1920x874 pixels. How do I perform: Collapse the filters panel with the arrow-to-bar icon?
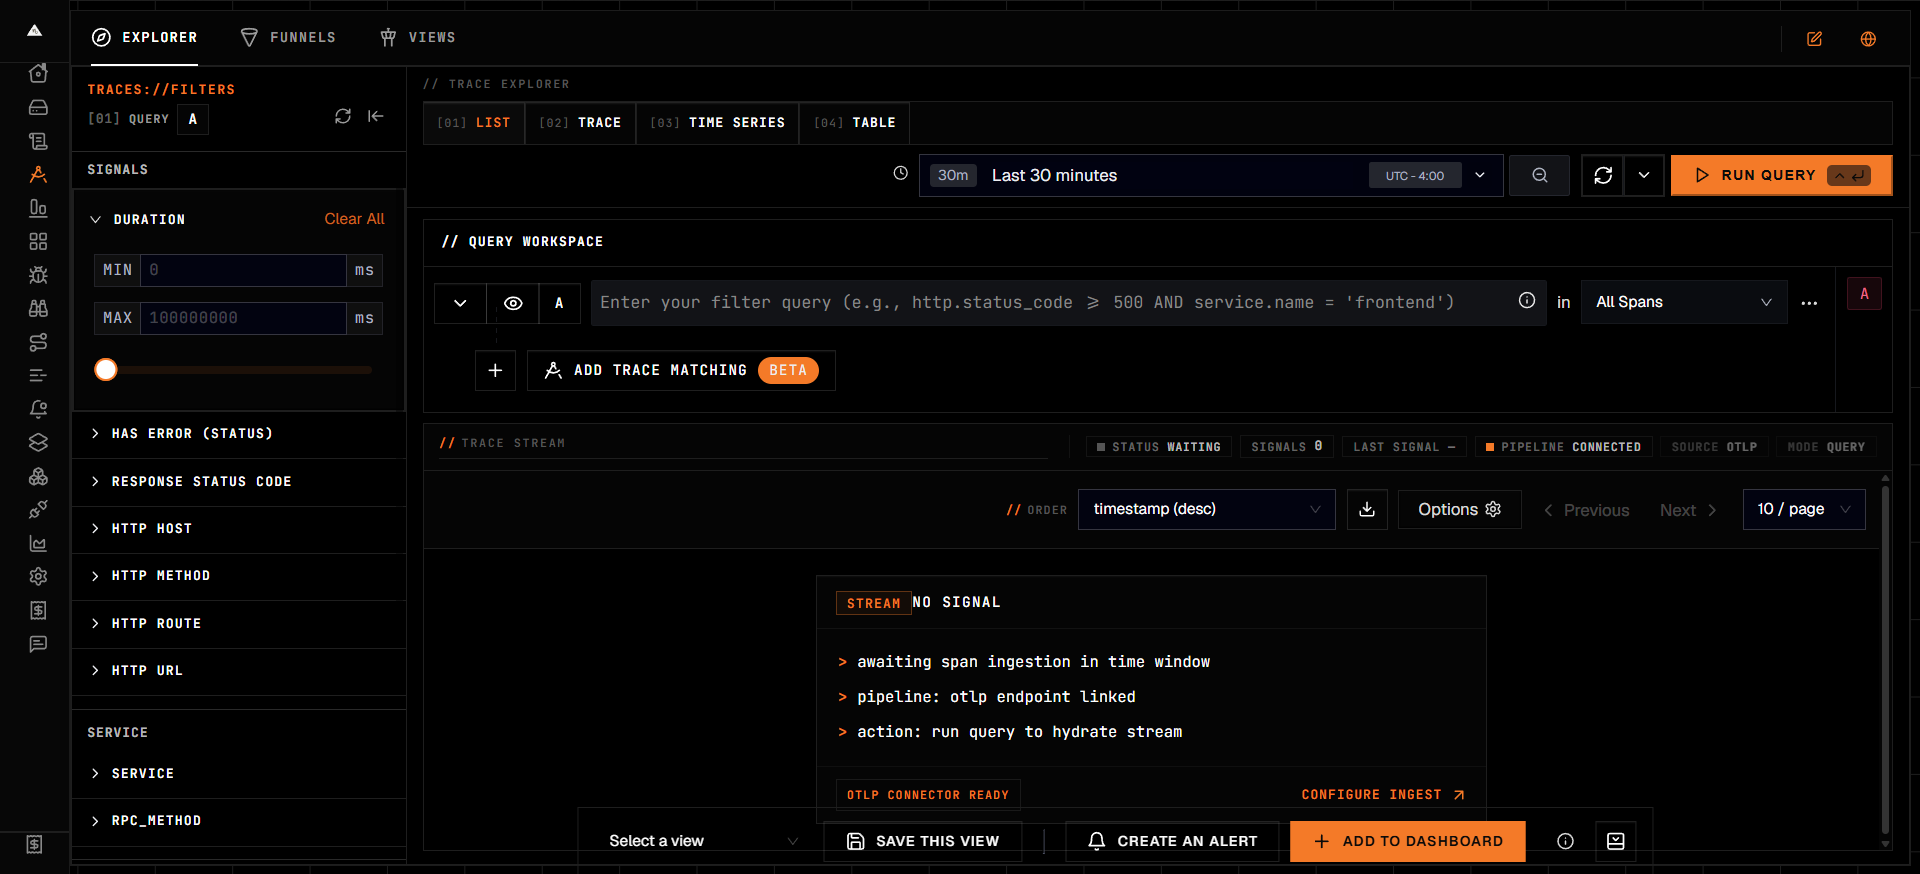click(376, 116)
